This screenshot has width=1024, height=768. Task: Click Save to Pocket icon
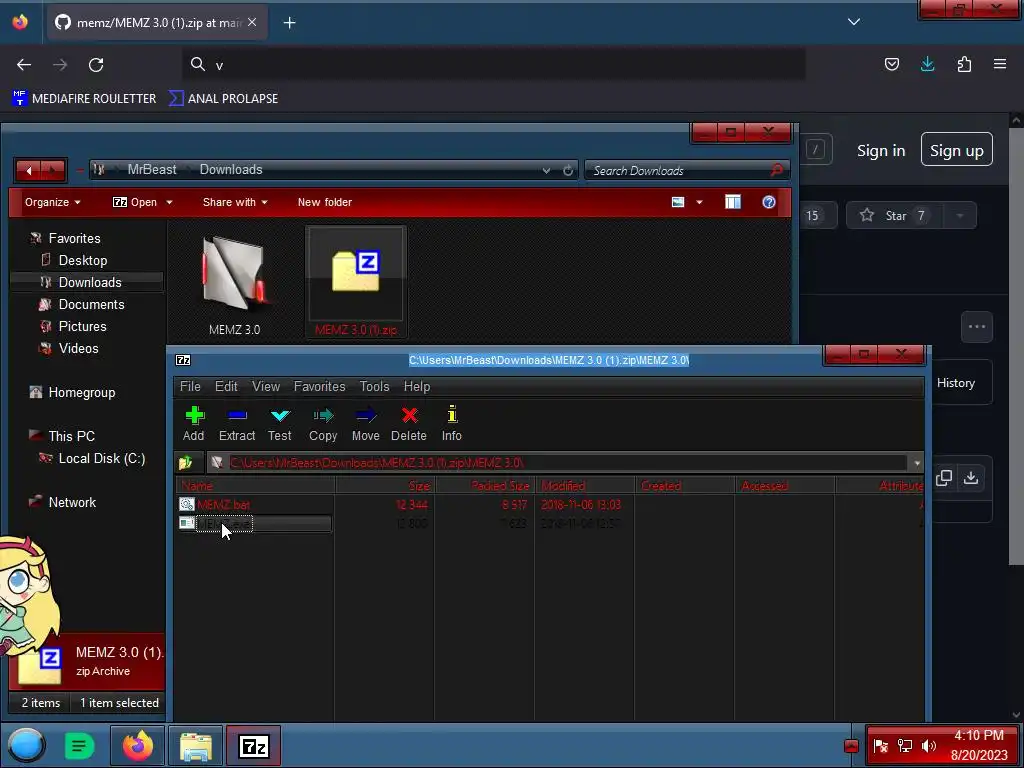(x=891, y=64)
